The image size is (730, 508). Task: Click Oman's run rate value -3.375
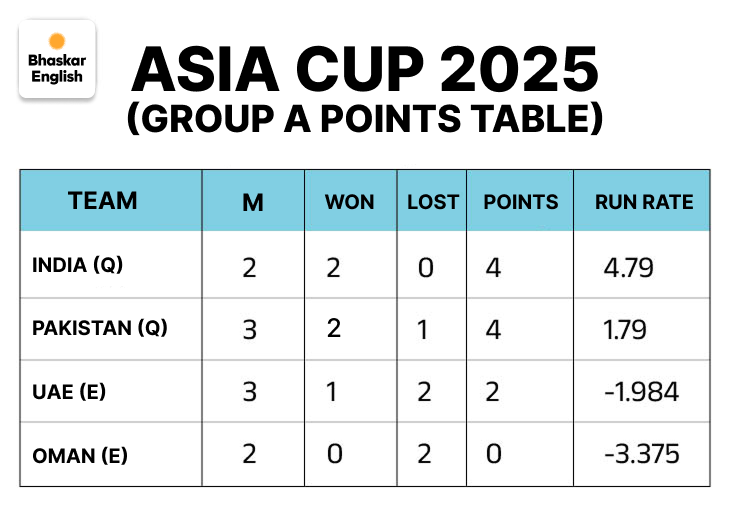(x=642, y=454)
